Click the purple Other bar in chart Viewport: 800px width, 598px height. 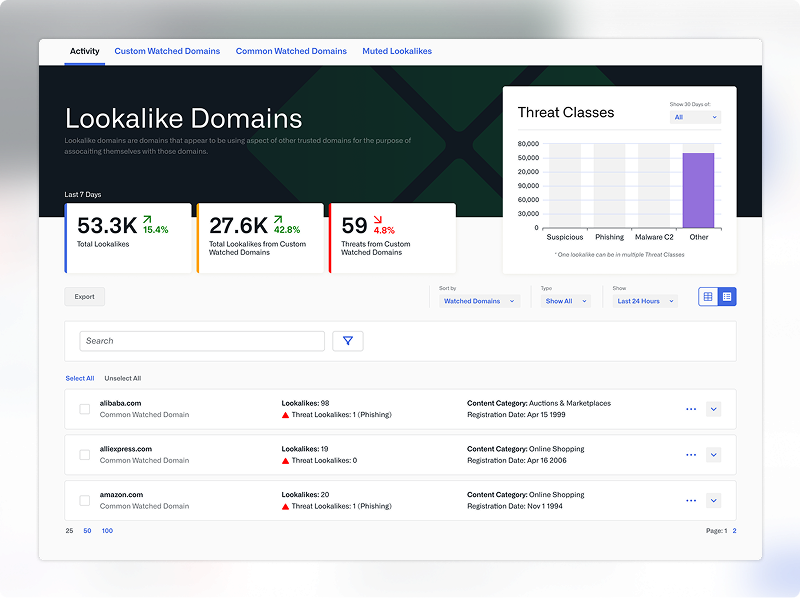coord(698,190)
